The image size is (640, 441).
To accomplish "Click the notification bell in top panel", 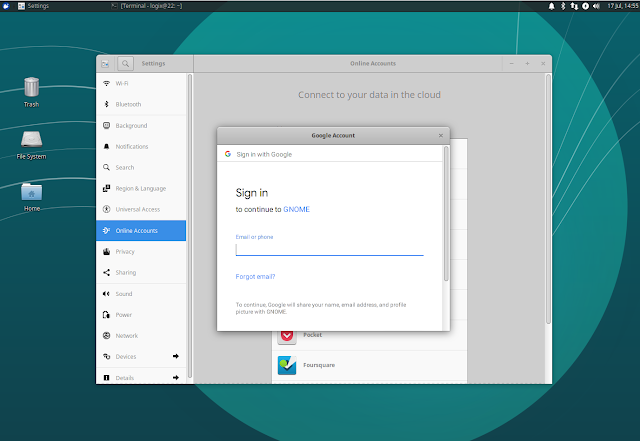I will 551,6.
